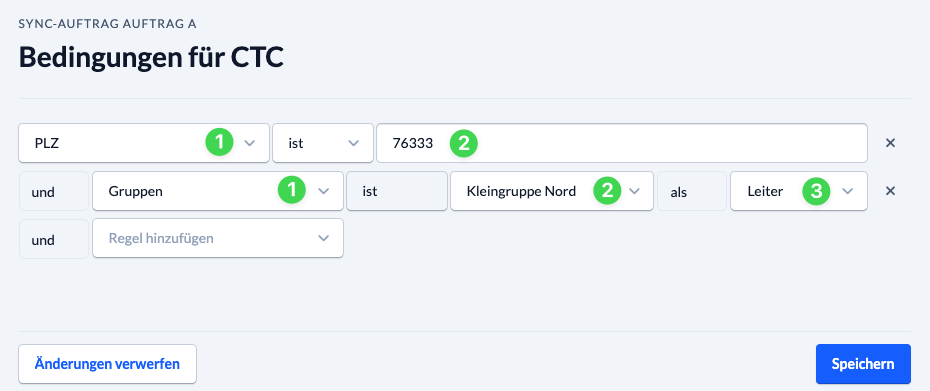
Task: Open the Kleingruppe Nord group dropdown
Action: click(x=552, y=191)
